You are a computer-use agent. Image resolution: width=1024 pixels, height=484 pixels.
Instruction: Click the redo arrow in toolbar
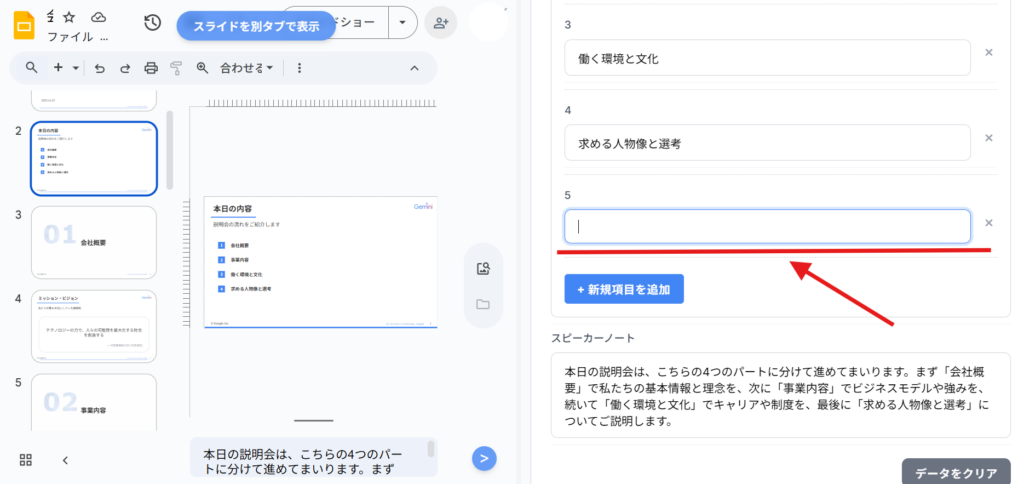[x=125, y=68]
